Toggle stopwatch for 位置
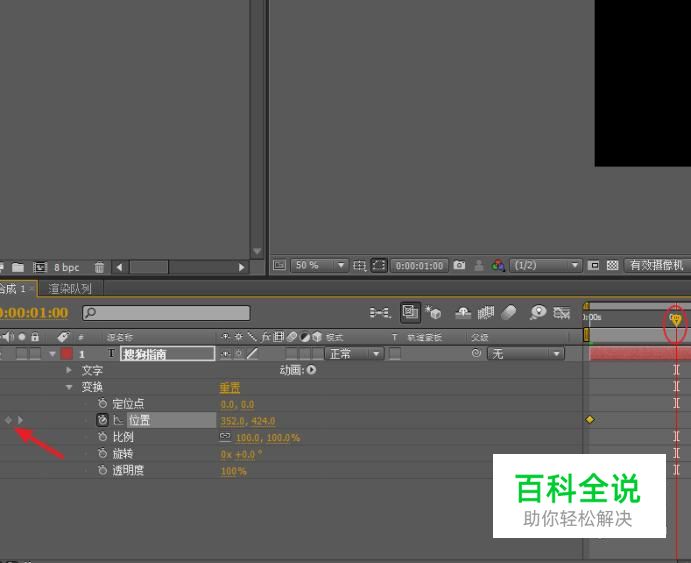Viewport: 691px width, 563px height. [x=102, y=420]
